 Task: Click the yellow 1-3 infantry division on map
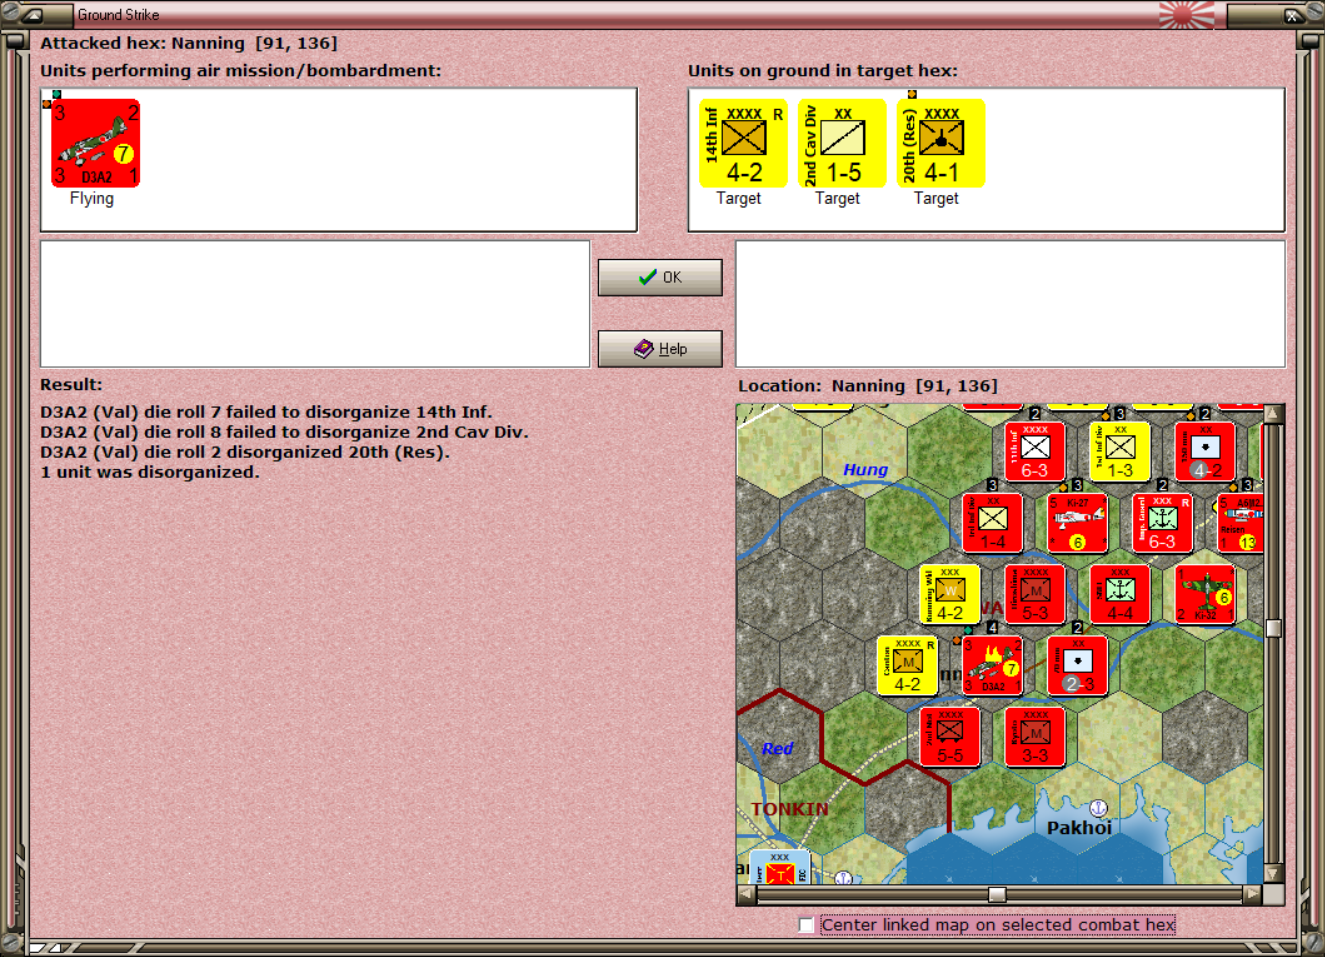tap(1120, 451)
